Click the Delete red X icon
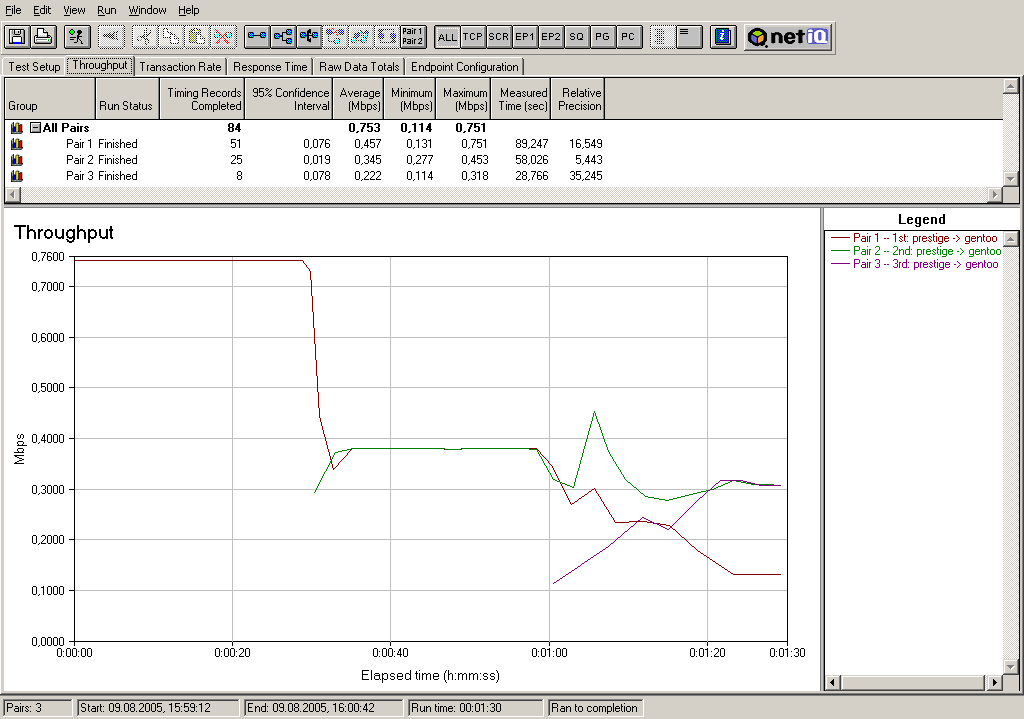Image resolution: width=1024 pixels, height=719 pixels. click(x=223, y=37)
